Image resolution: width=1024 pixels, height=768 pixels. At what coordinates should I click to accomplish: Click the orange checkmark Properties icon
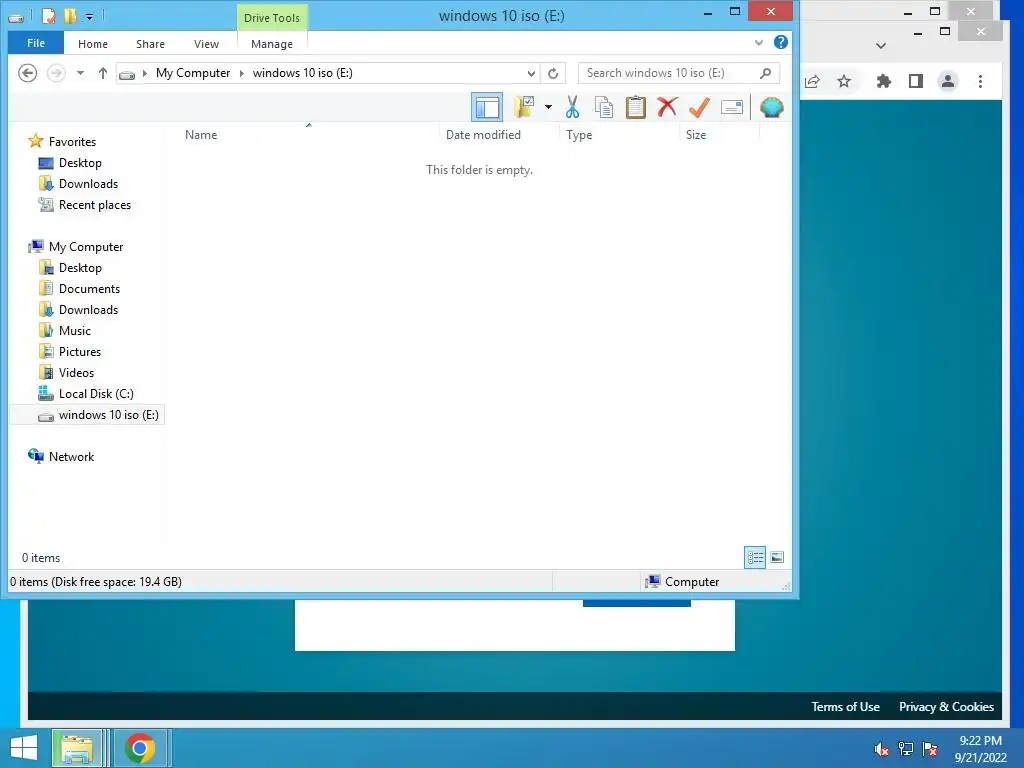(x=699, y=107)
